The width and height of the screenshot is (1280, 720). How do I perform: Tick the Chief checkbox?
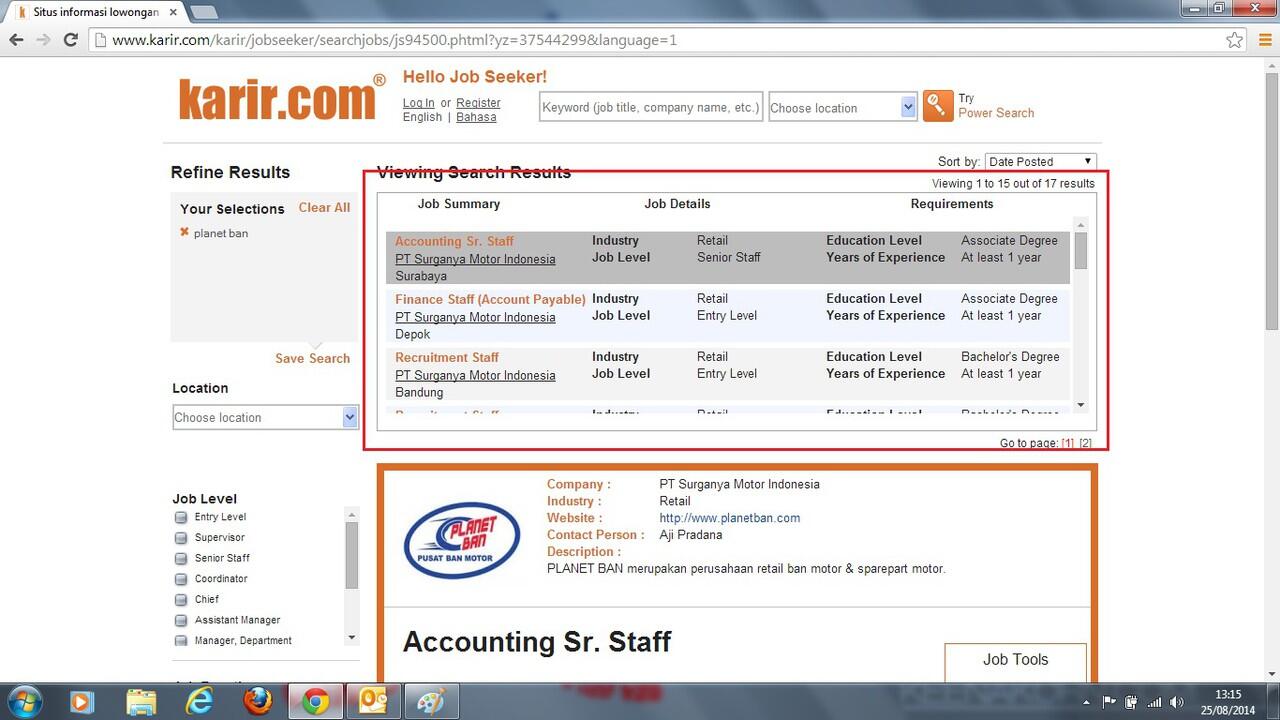pyautogui.click(x=181, y=600)
